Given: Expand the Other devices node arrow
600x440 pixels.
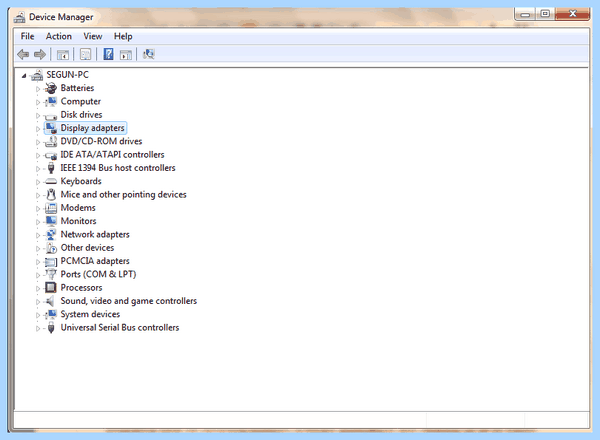Looking at the screenshot, I should click(38, 249).
